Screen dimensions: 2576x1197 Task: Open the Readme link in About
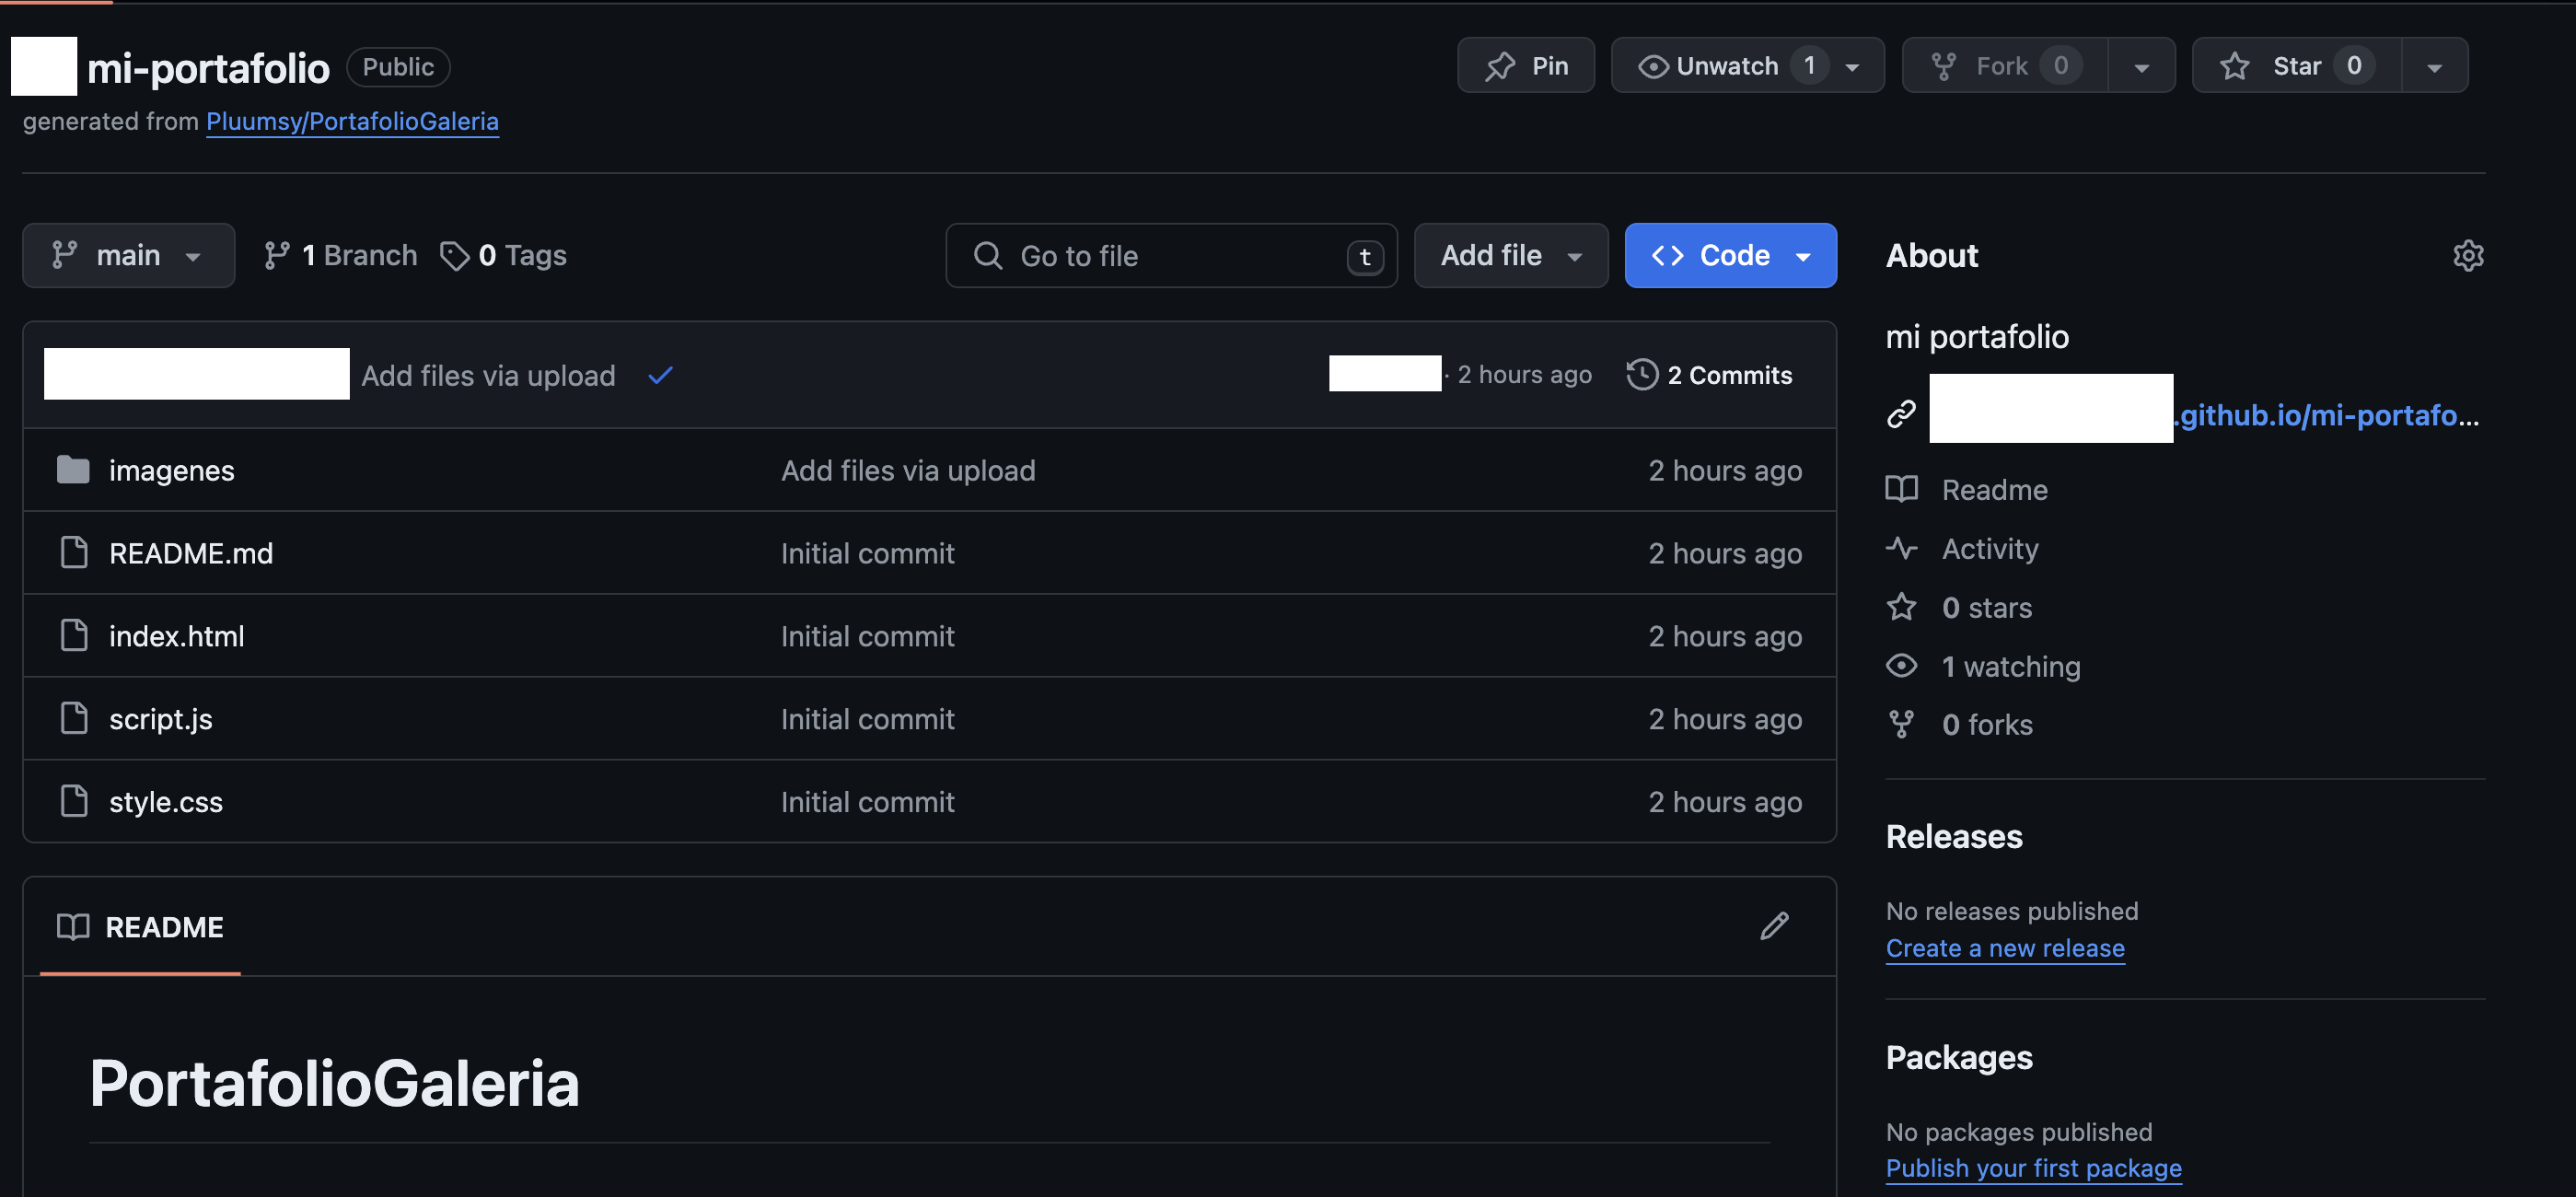(1994, 490)
